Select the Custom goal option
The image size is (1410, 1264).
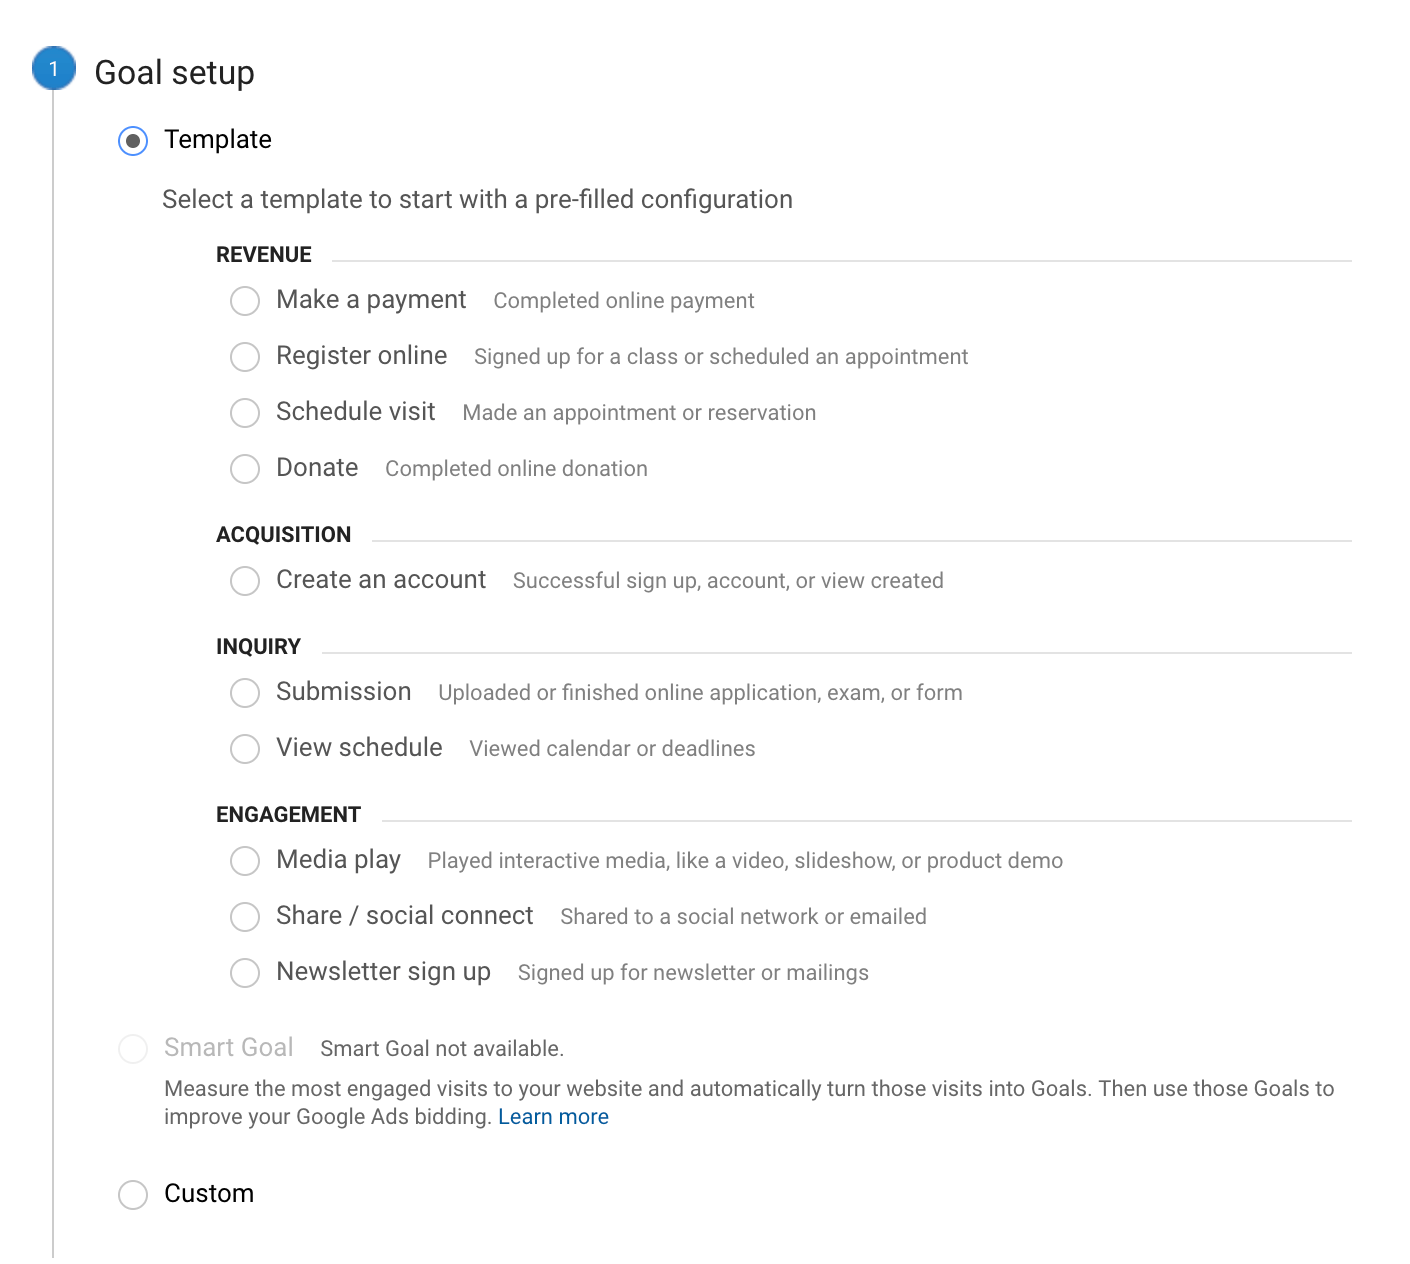point(133,1195)
